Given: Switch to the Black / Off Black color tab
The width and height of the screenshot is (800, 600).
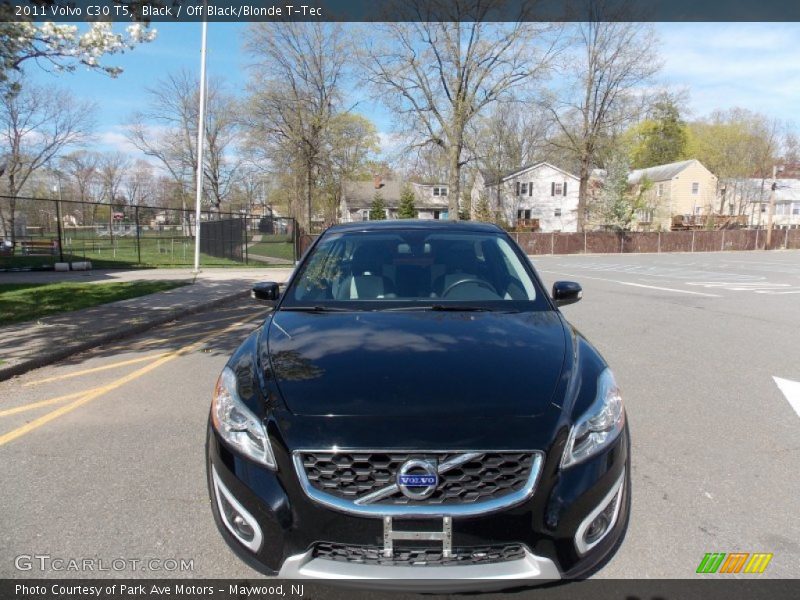Looking at the screenshot, I should pyautogui.click(x=180, y=8).
